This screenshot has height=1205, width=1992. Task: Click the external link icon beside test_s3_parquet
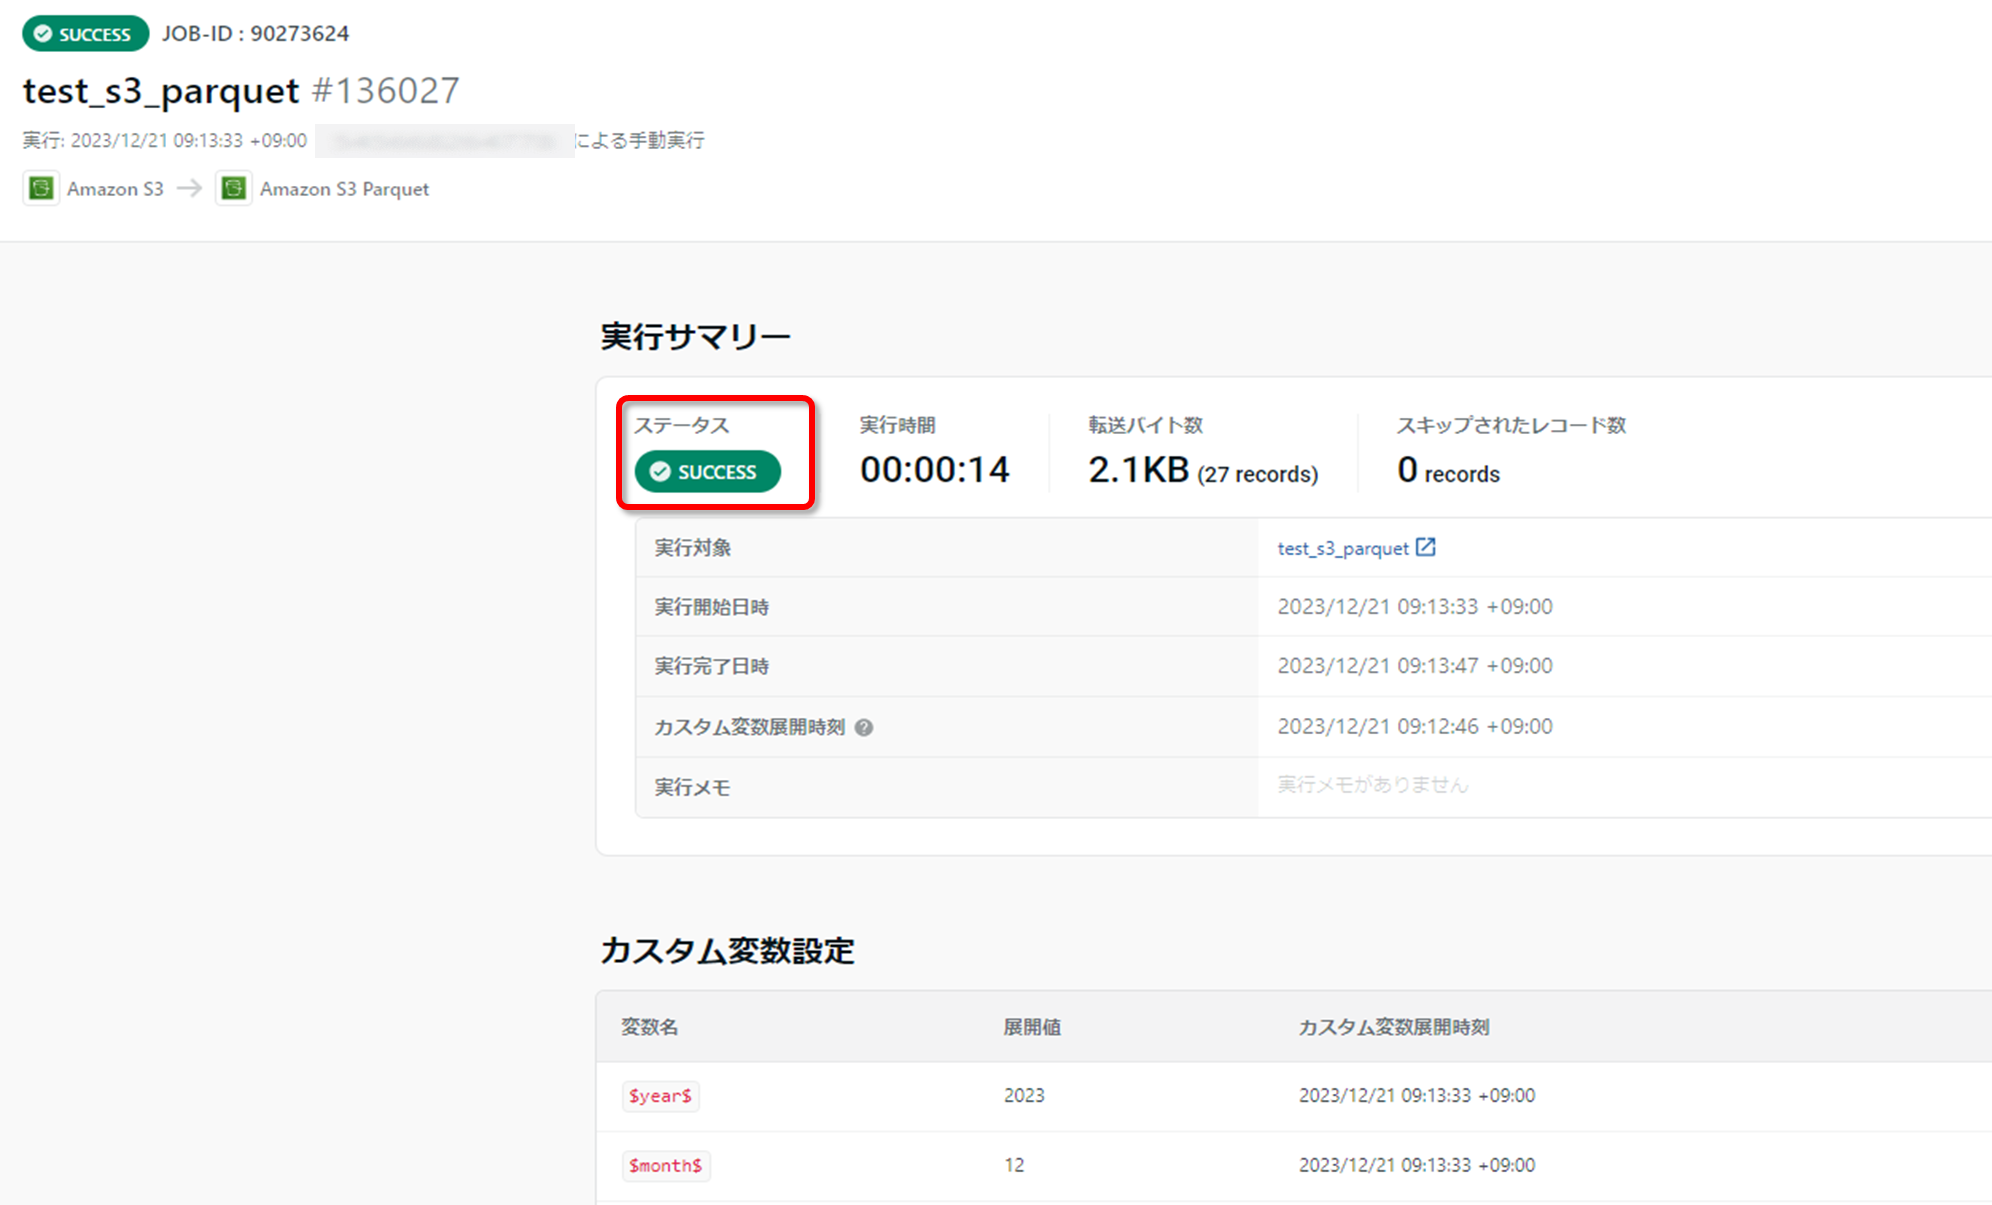point(1426,547)
